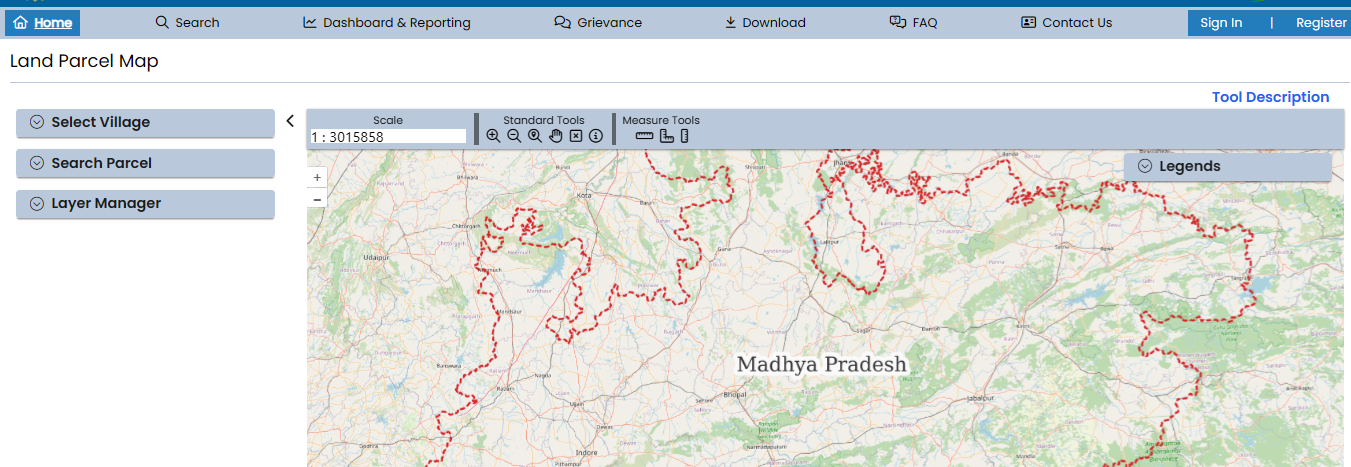Open the Tool Description link
The width and height of the screenshot is (1351, 467).
coord(1270,97)
